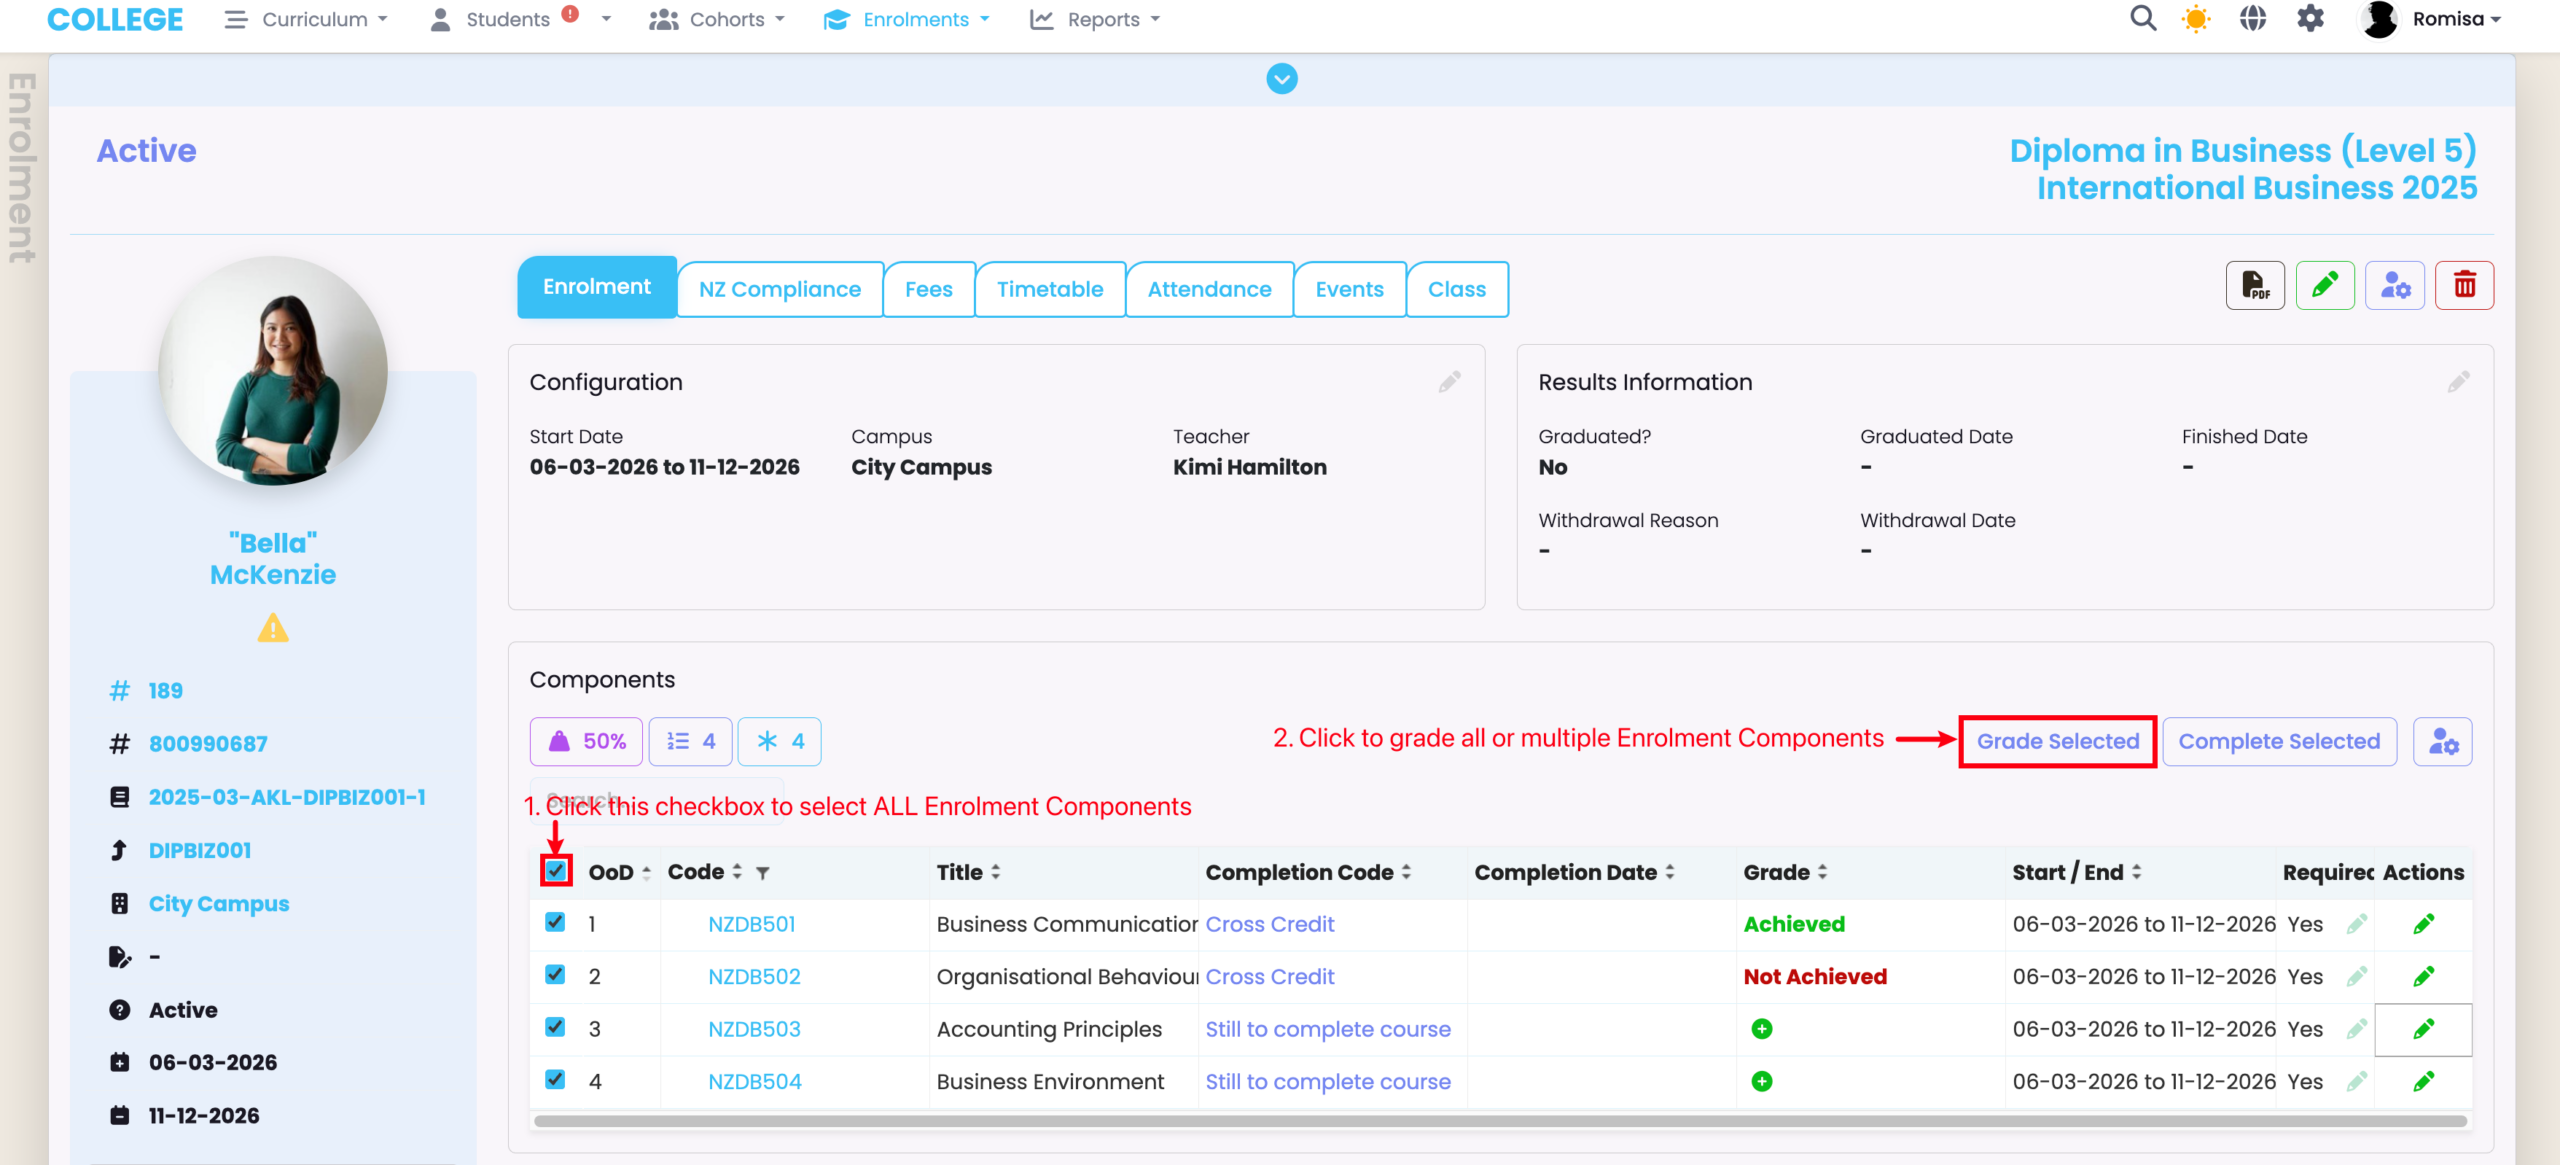Toggle the sun light theme icon
Screen dimensions: 2560x1165
pyautogui.click(x=2196, y=19)
